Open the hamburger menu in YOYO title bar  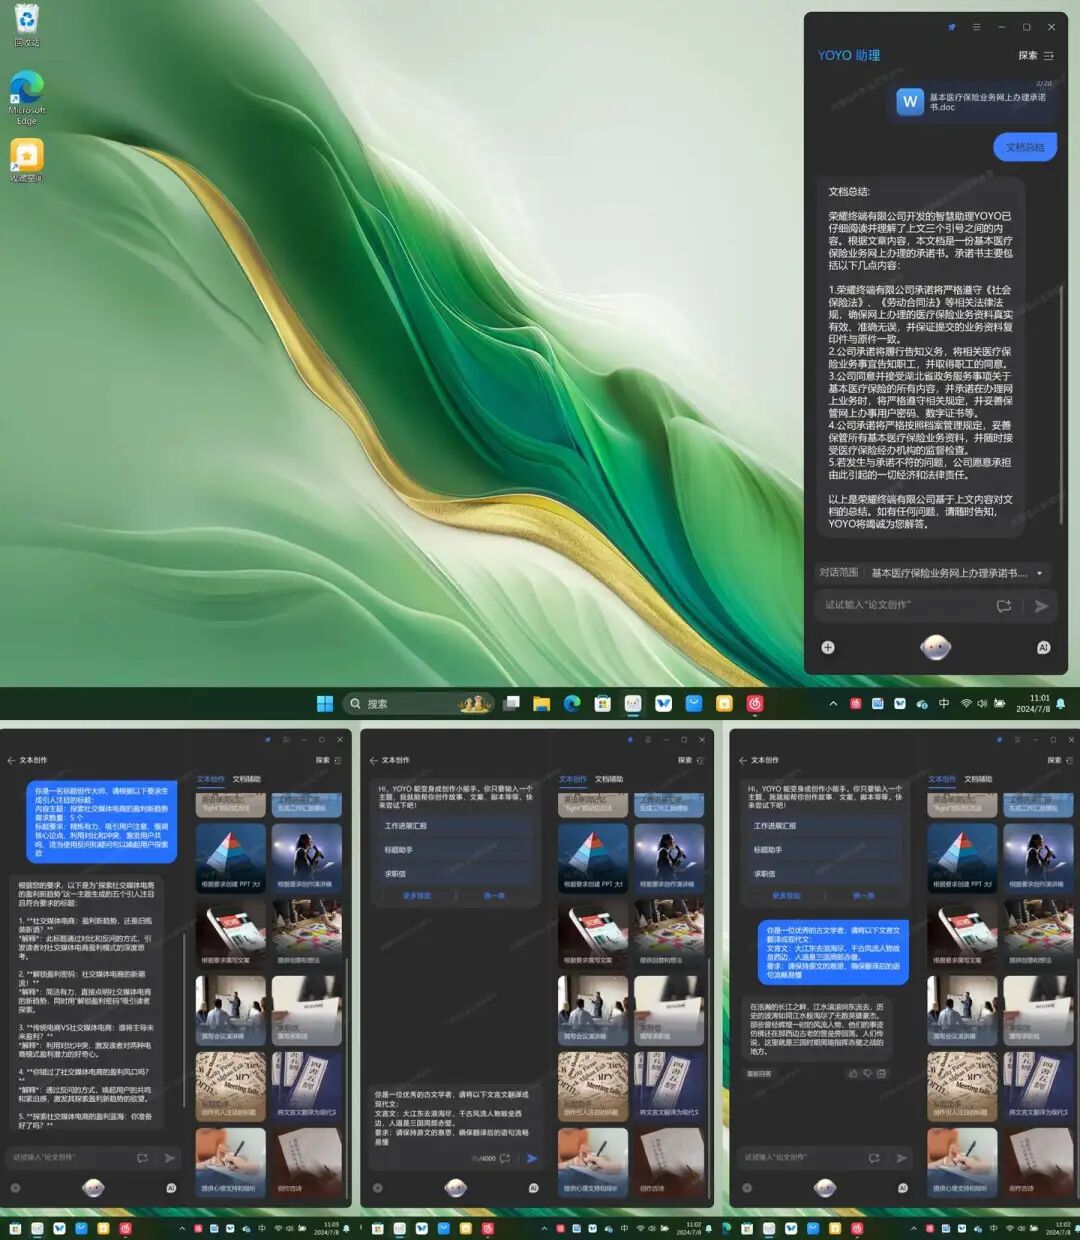click(976, 27)
